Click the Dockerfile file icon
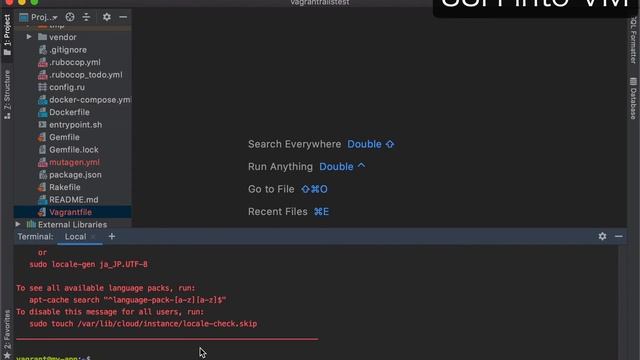640x360 pixels. 42,112
